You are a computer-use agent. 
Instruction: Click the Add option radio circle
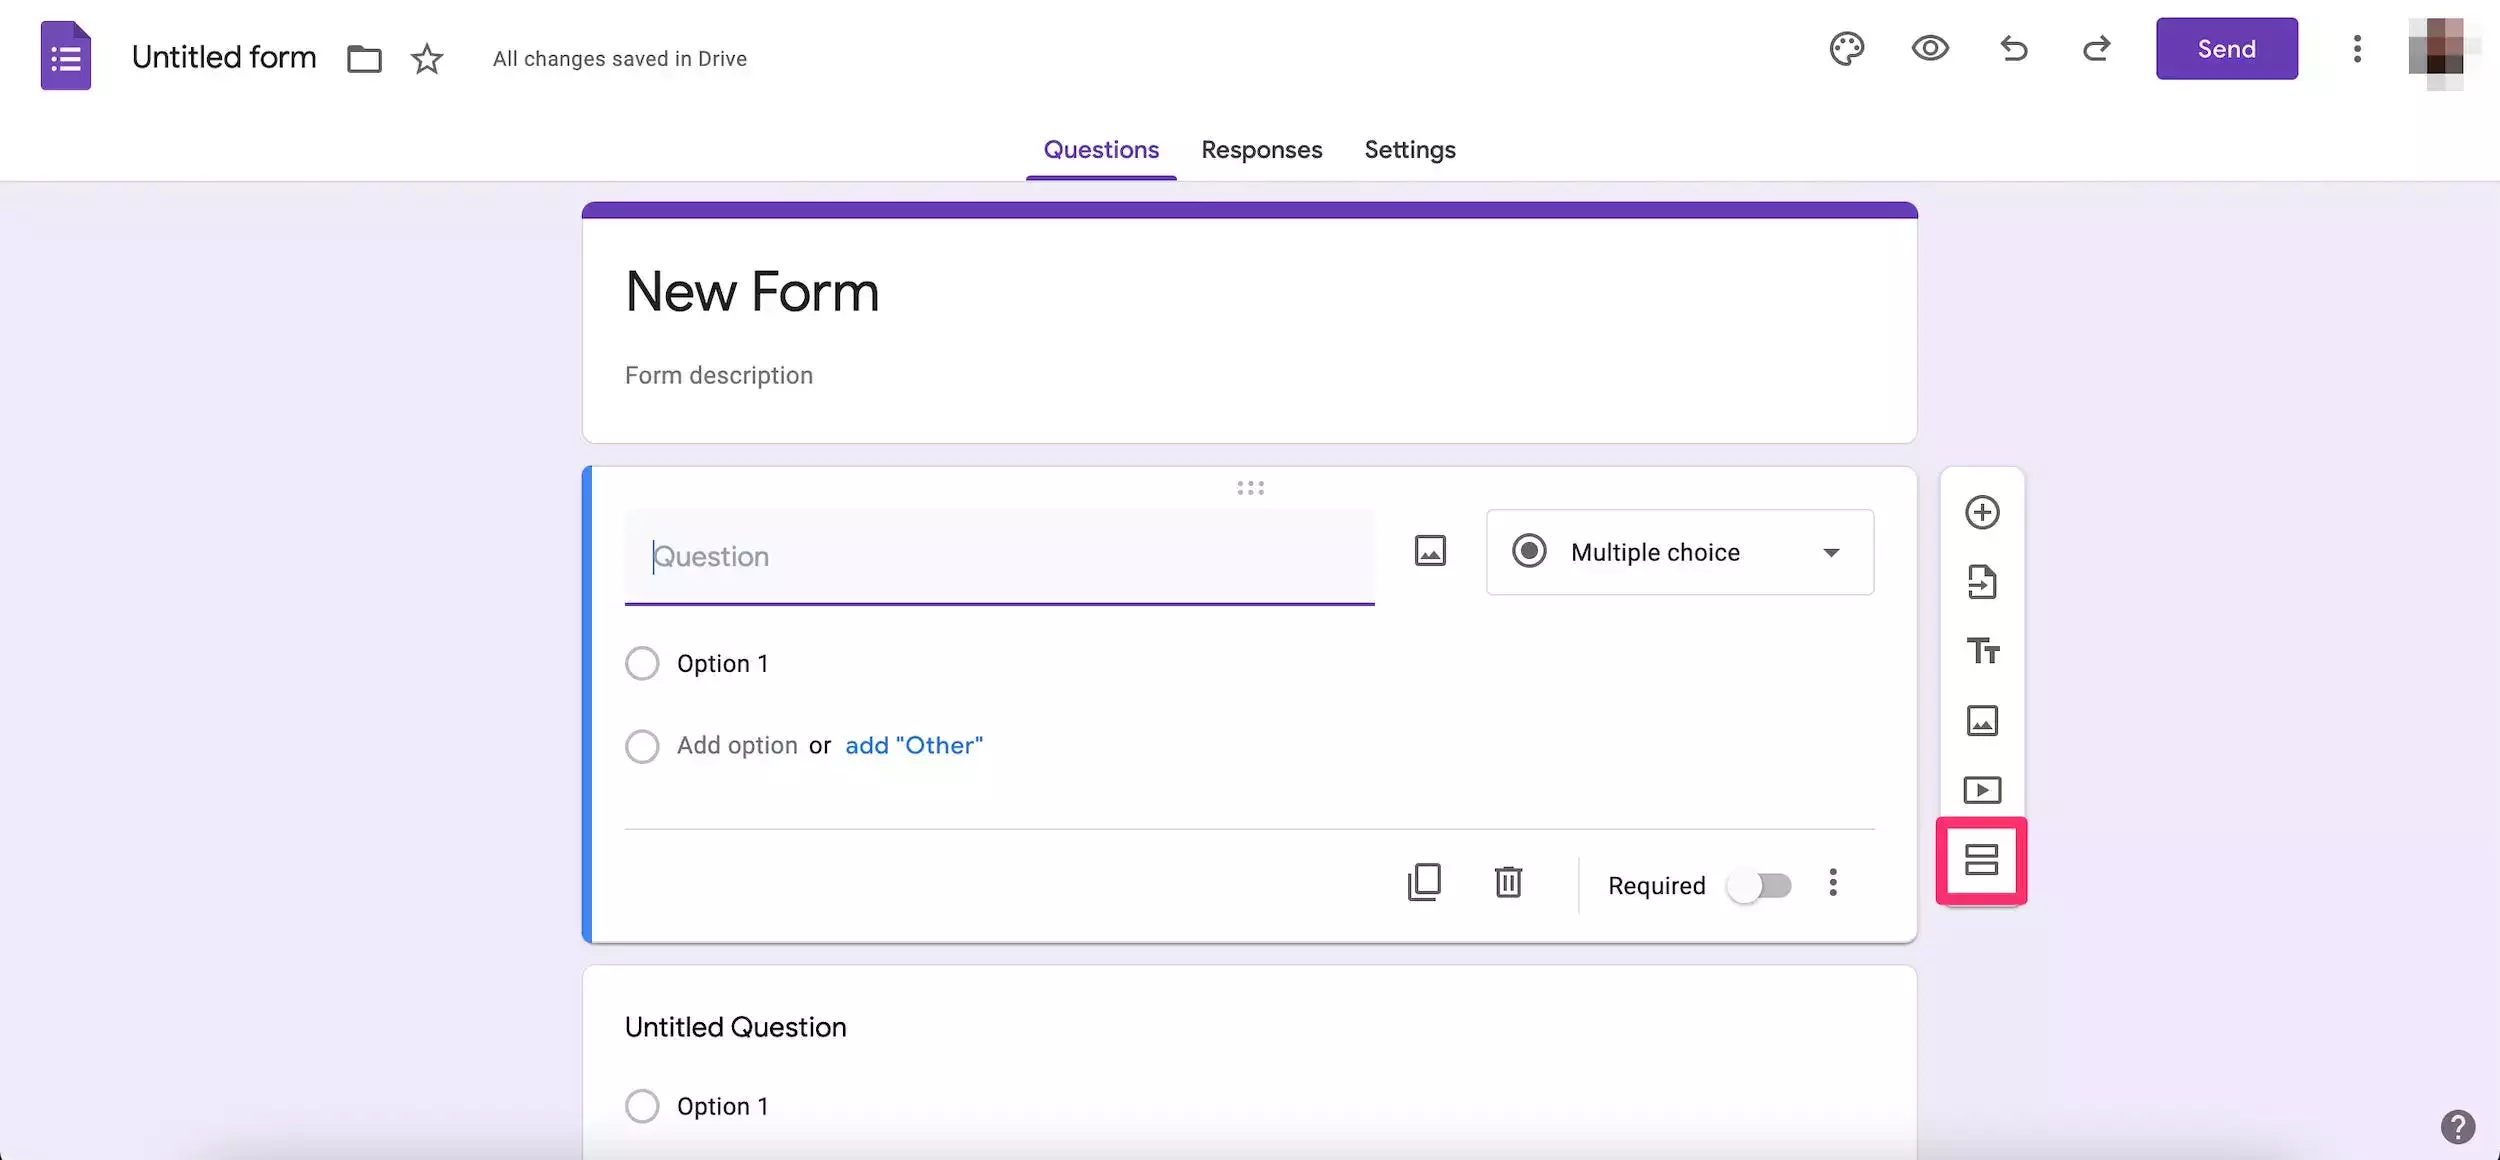click(x=642, y=746)
